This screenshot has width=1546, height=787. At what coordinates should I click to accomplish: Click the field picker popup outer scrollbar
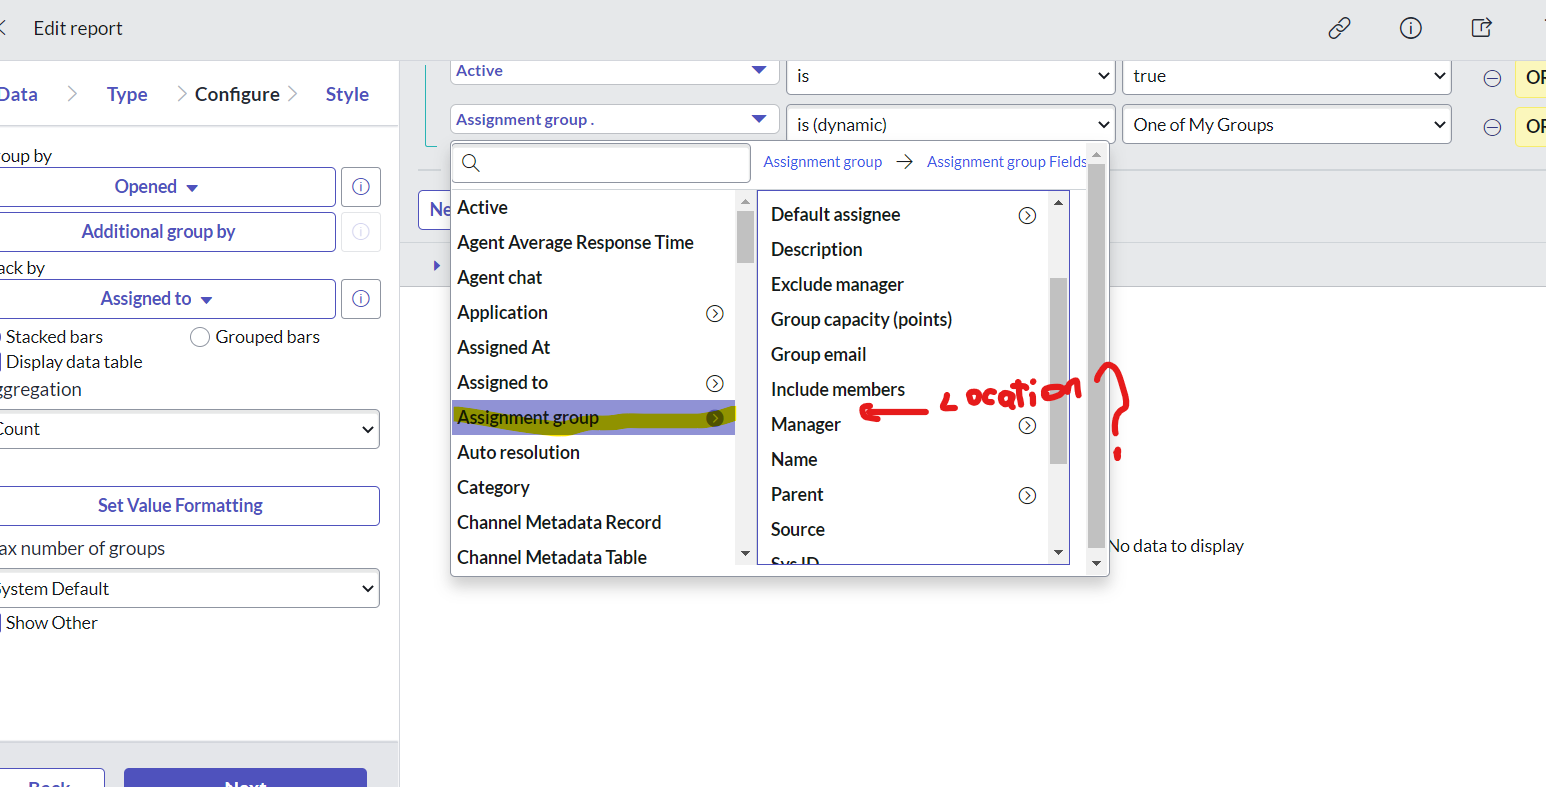[x=1096, y=356]
